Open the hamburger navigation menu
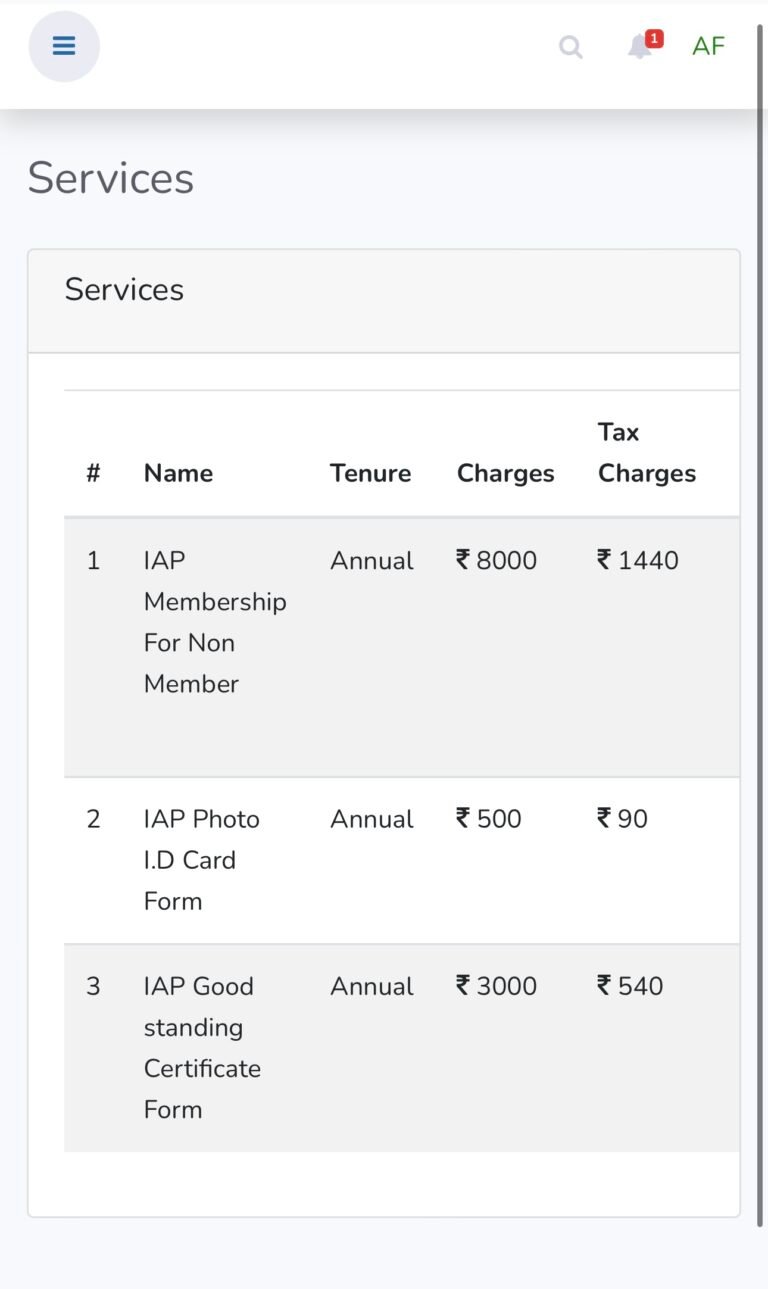 pos(64,45)
